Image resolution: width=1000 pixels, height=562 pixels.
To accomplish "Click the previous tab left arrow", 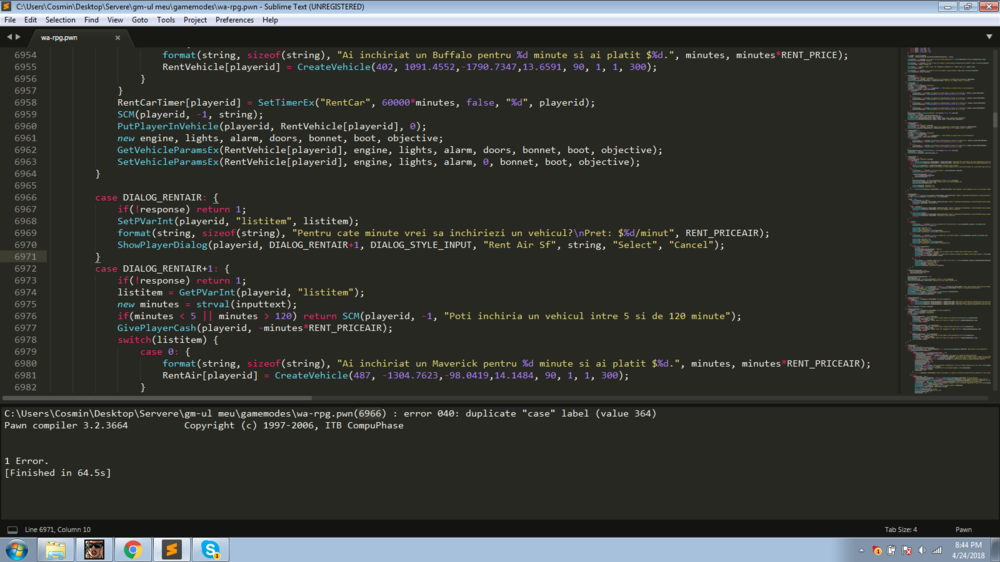I will tap(9, 37).
